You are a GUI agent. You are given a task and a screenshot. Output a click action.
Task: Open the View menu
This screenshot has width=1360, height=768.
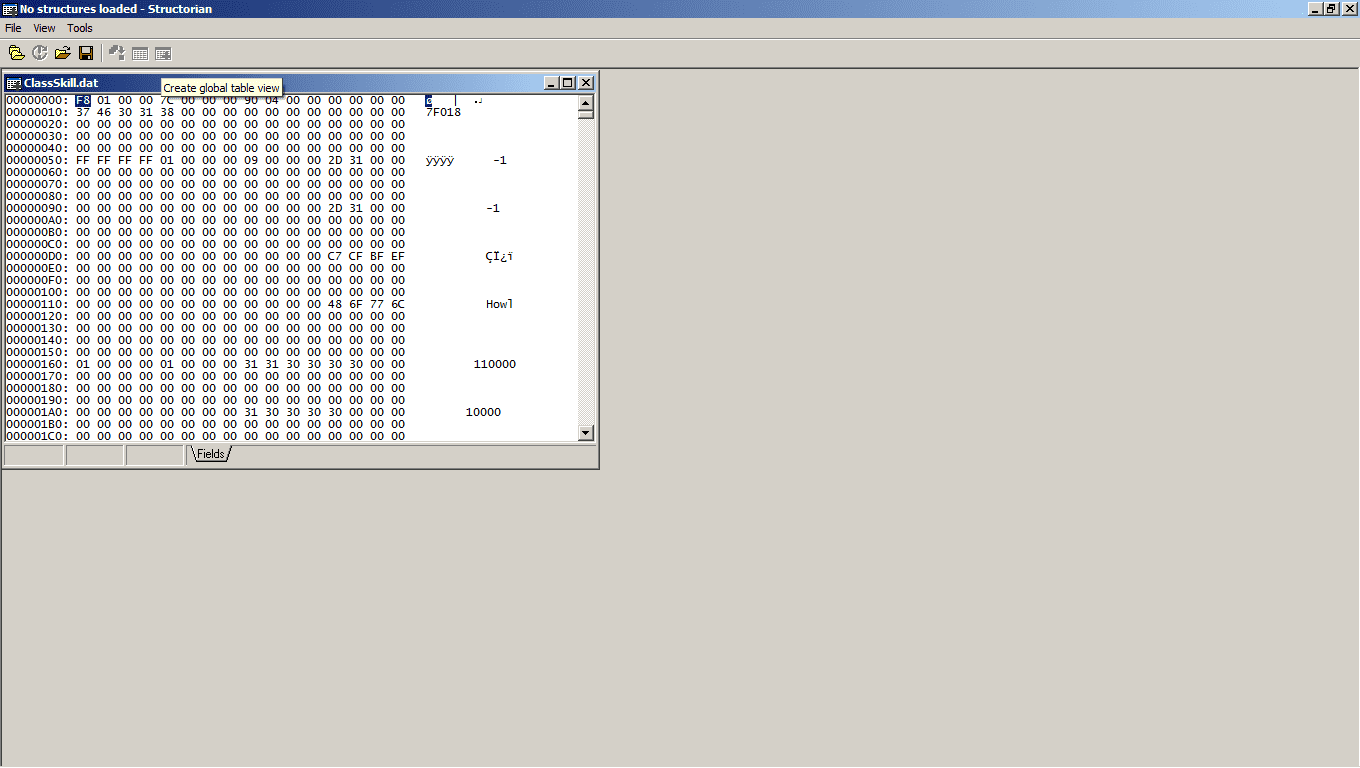tap(45, 28)
